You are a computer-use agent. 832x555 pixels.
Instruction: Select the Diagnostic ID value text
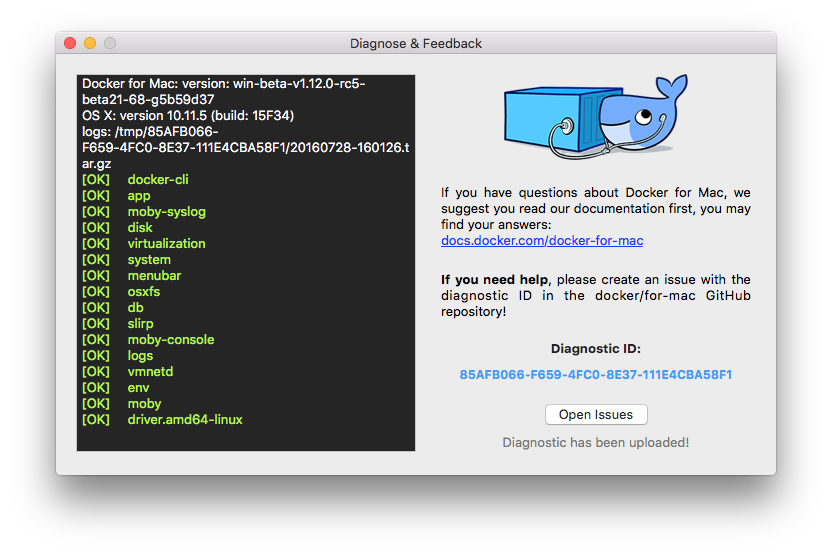[596, 375]
